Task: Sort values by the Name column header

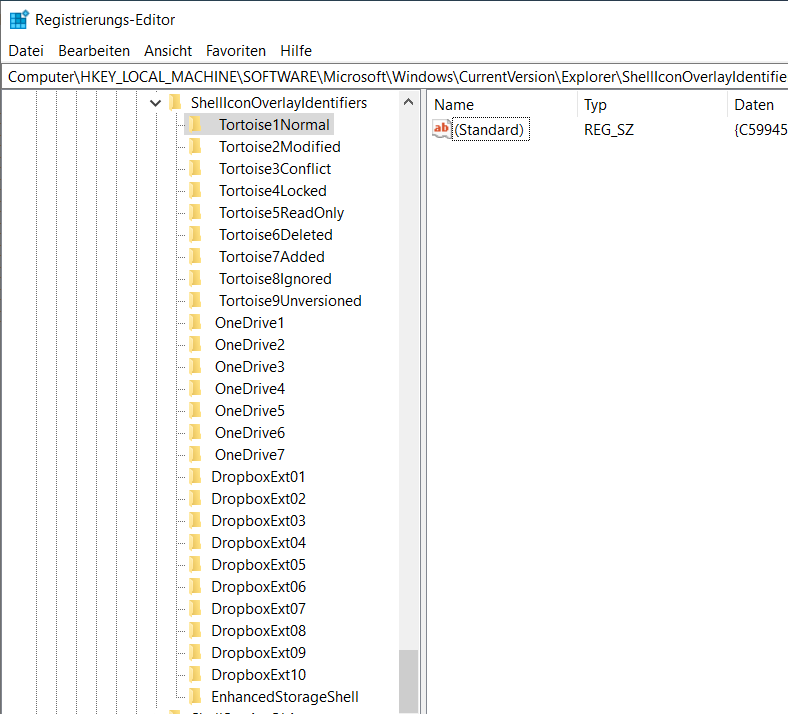Action: 500,105
